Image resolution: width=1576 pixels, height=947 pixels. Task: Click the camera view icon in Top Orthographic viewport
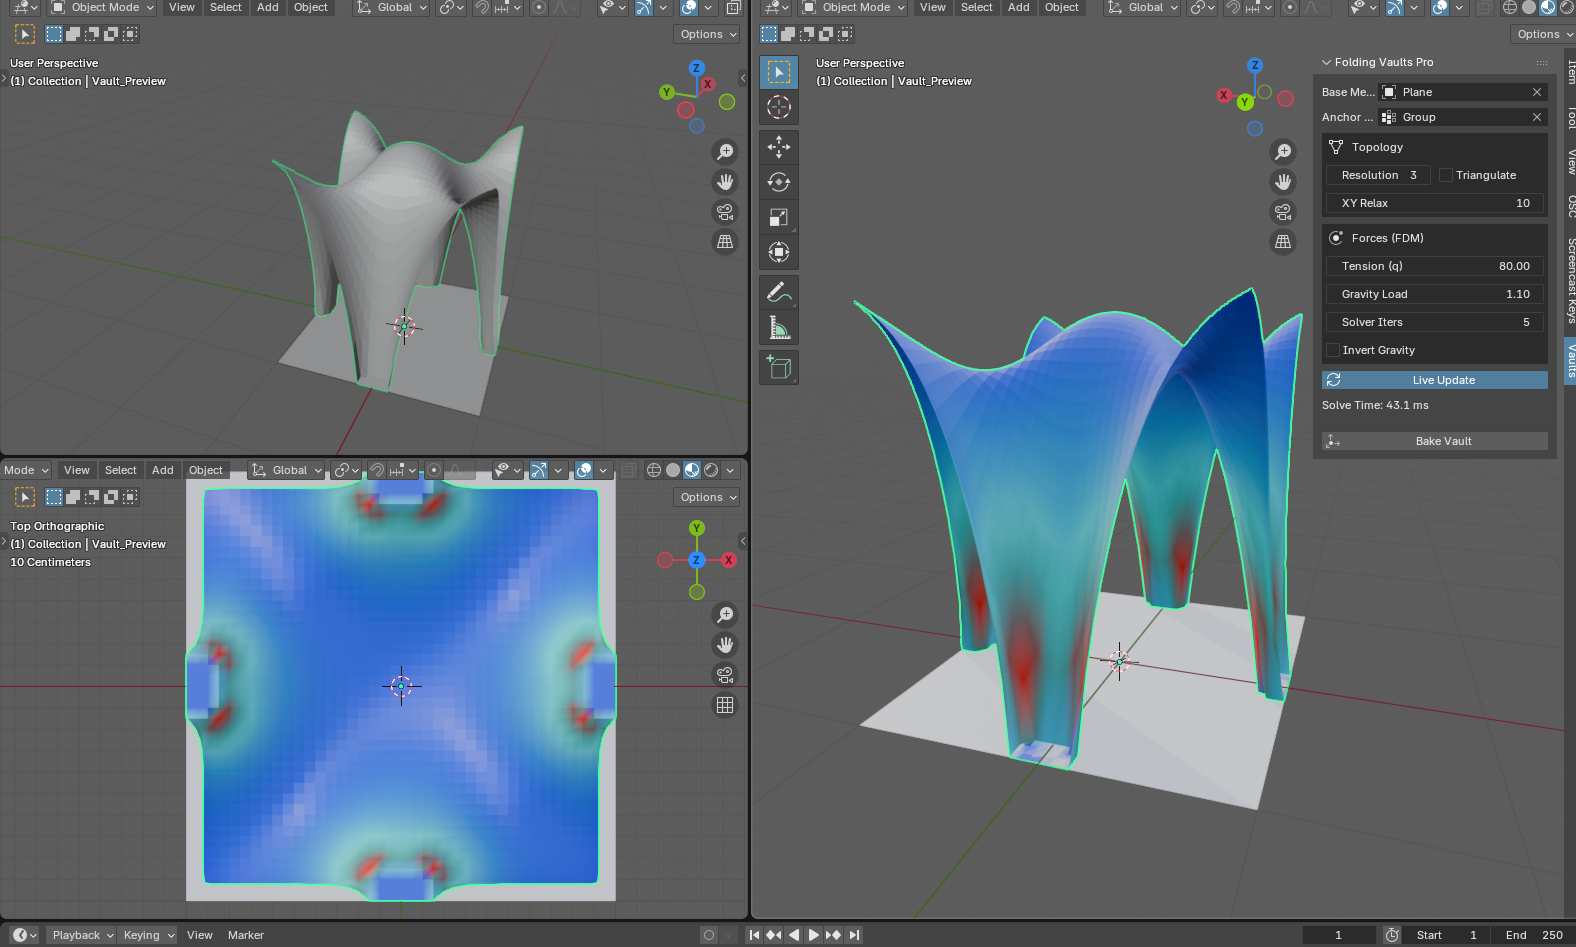click(x=725, y=675)
